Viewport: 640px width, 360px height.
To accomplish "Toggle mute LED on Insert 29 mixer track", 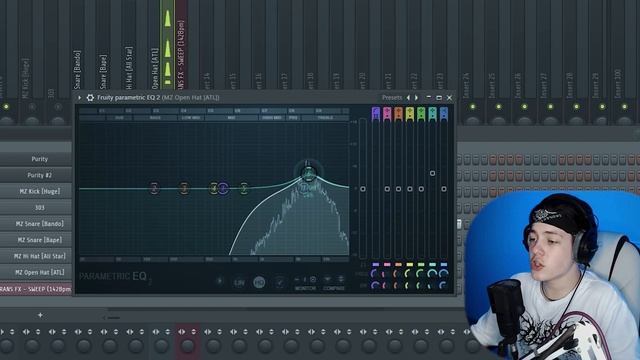I will click(x=602, y=107).
